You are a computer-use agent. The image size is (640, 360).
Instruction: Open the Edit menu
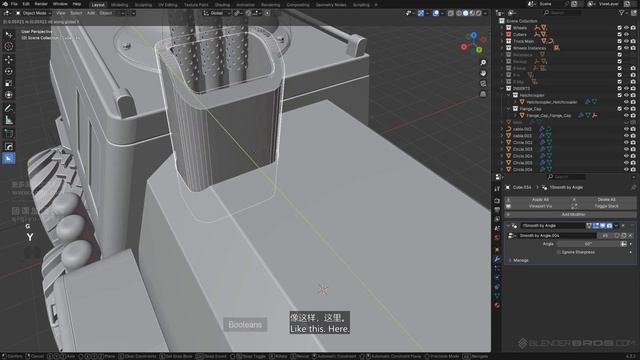click(26, 4)
